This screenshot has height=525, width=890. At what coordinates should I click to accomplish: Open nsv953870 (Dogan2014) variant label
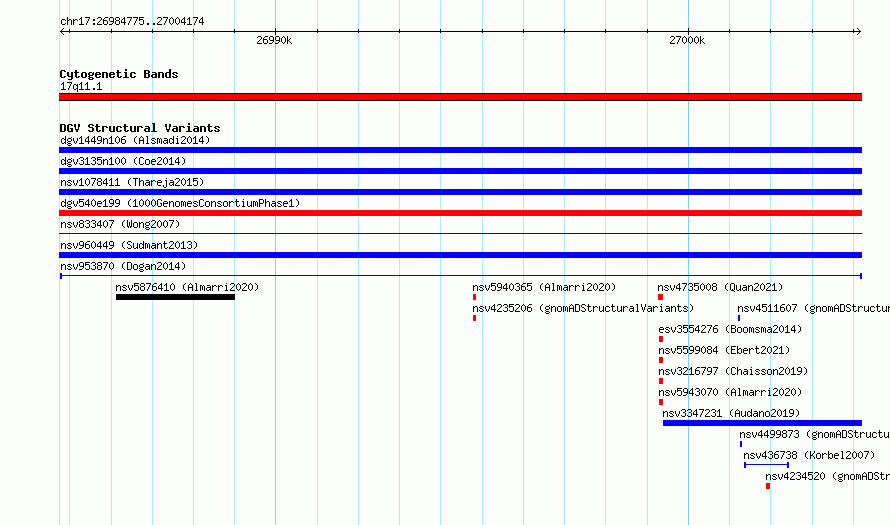tap(123, 266)
